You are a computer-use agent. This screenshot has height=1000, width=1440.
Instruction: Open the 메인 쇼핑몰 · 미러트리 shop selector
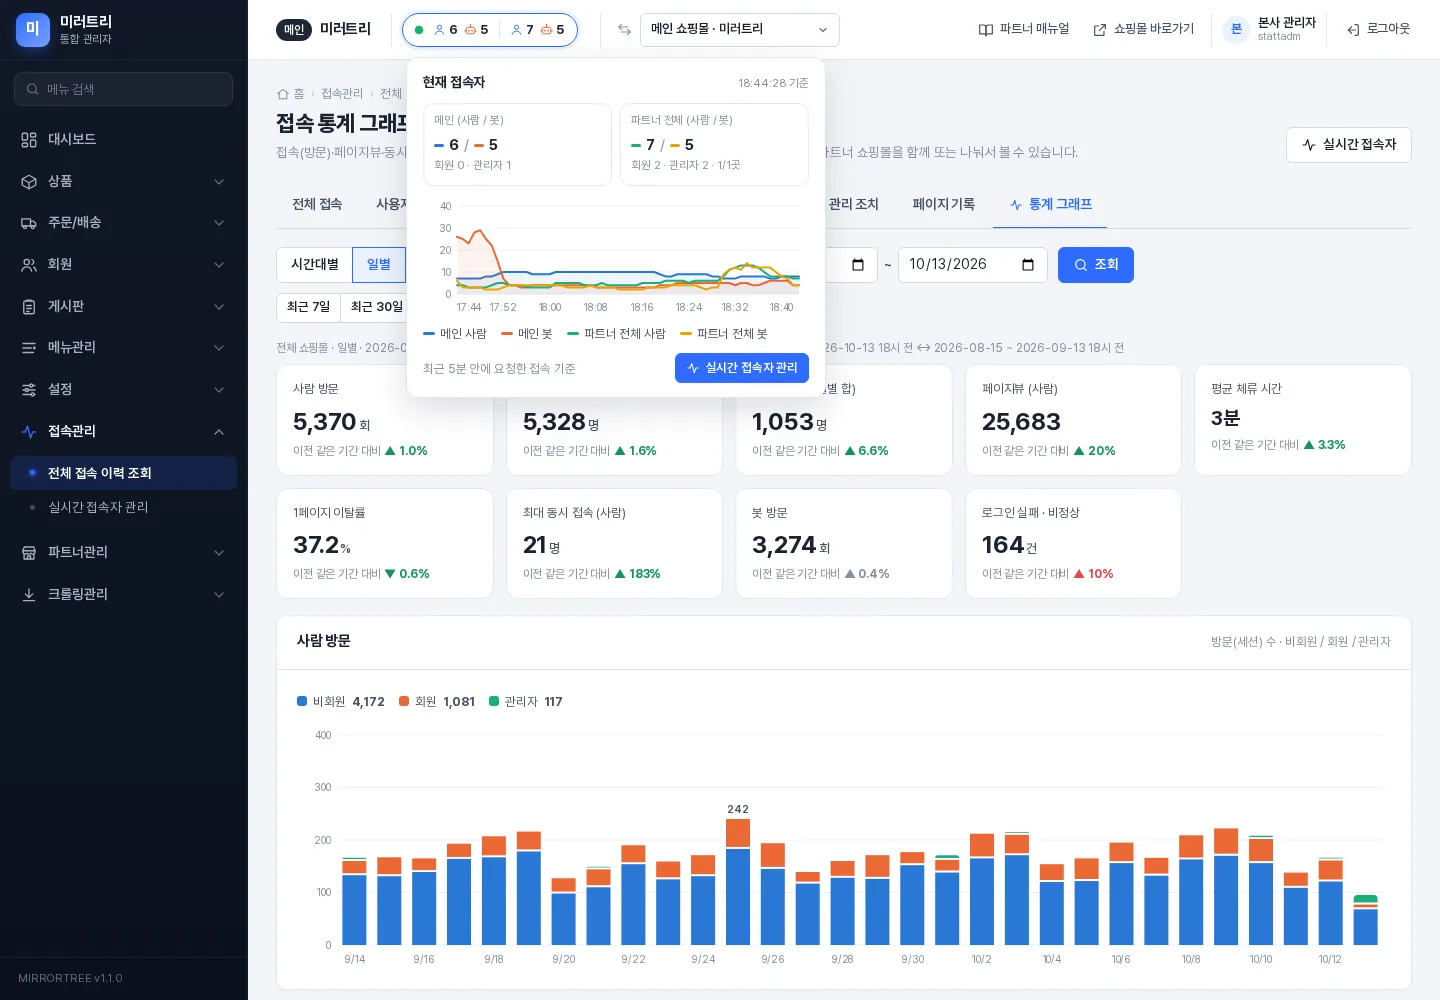(740, 30)
